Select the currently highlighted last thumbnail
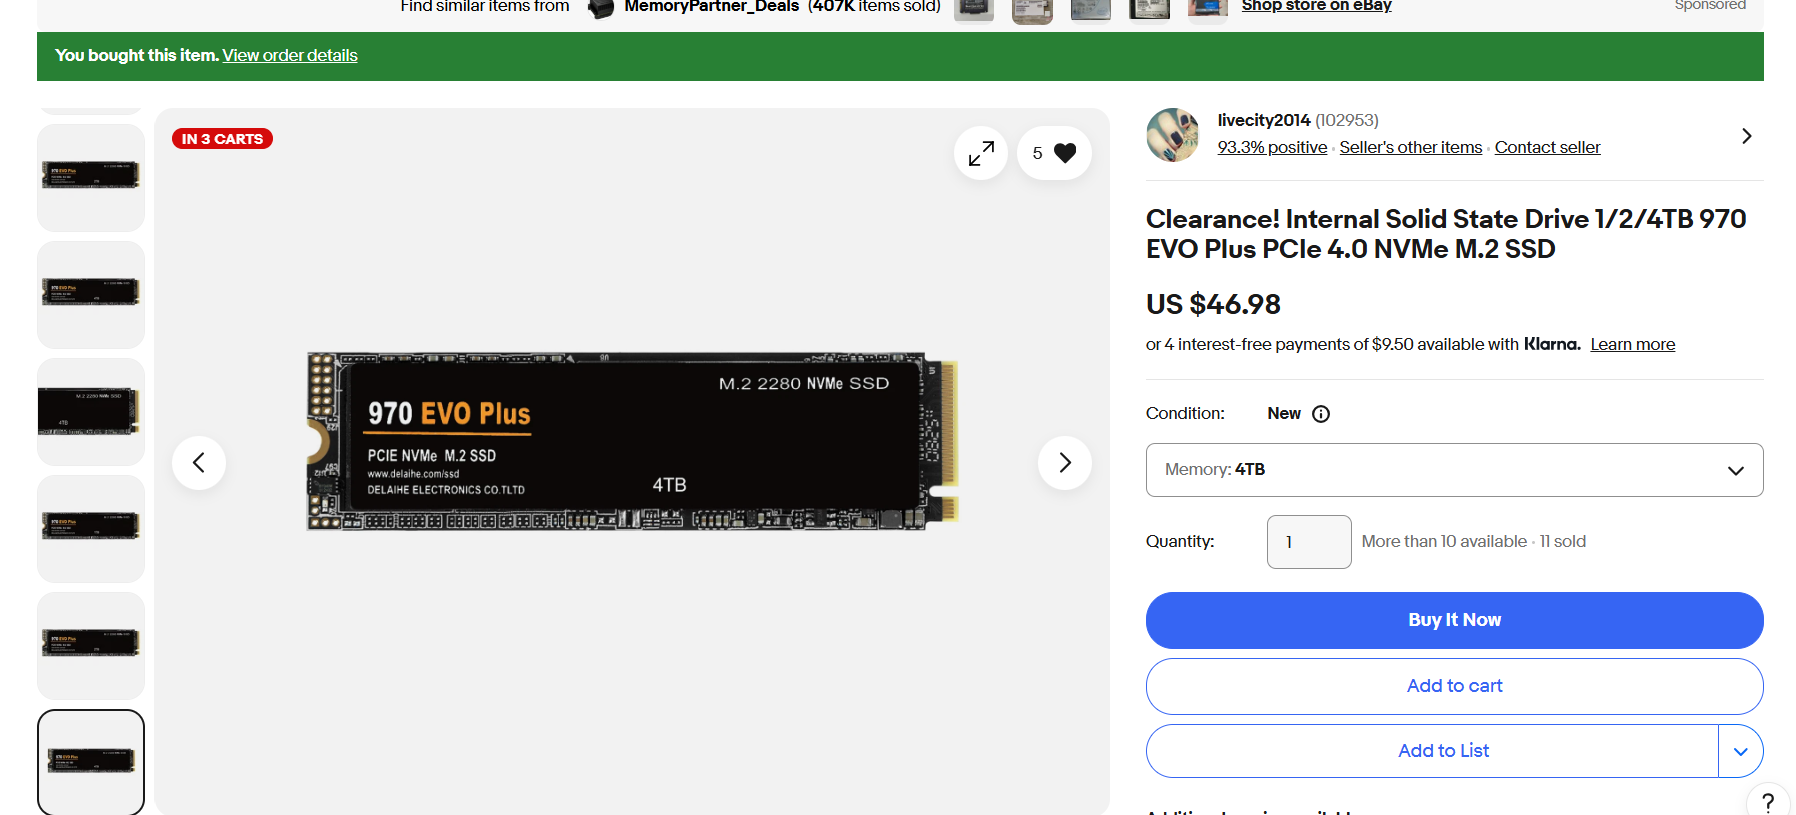 [x=91, y=762]
